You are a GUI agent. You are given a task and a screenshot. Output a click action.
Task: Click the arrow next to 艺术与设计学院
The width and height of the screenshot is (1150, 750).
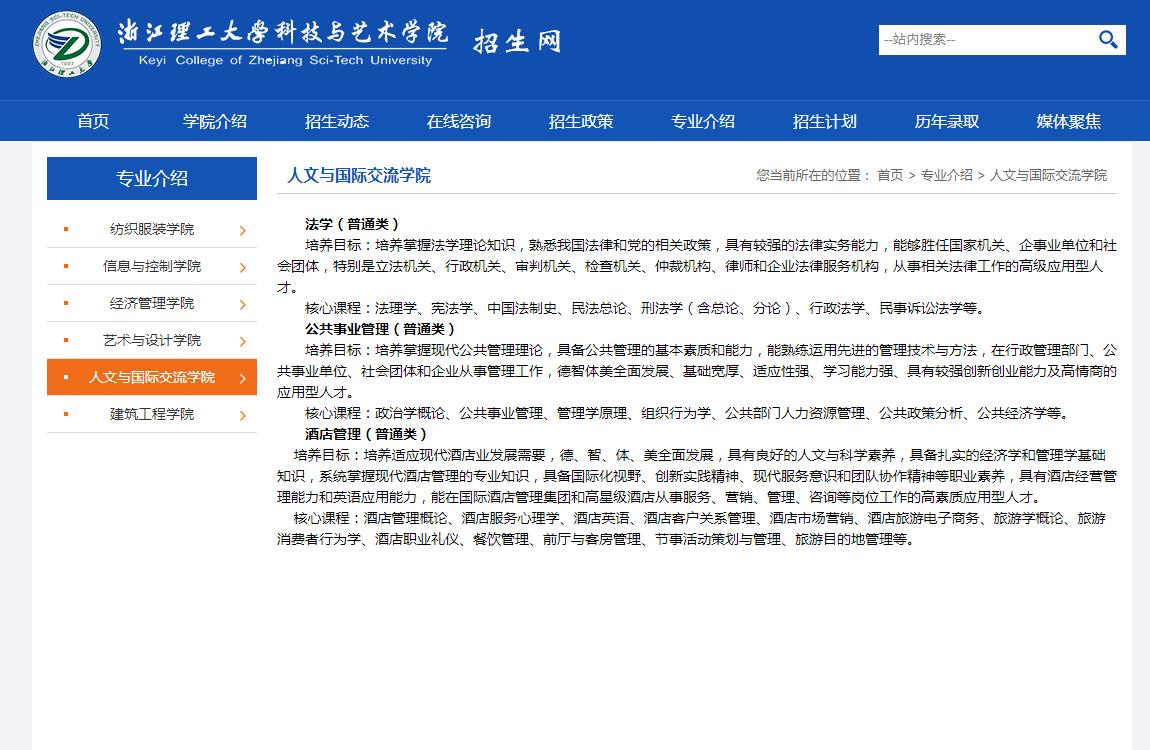point(243,342)
